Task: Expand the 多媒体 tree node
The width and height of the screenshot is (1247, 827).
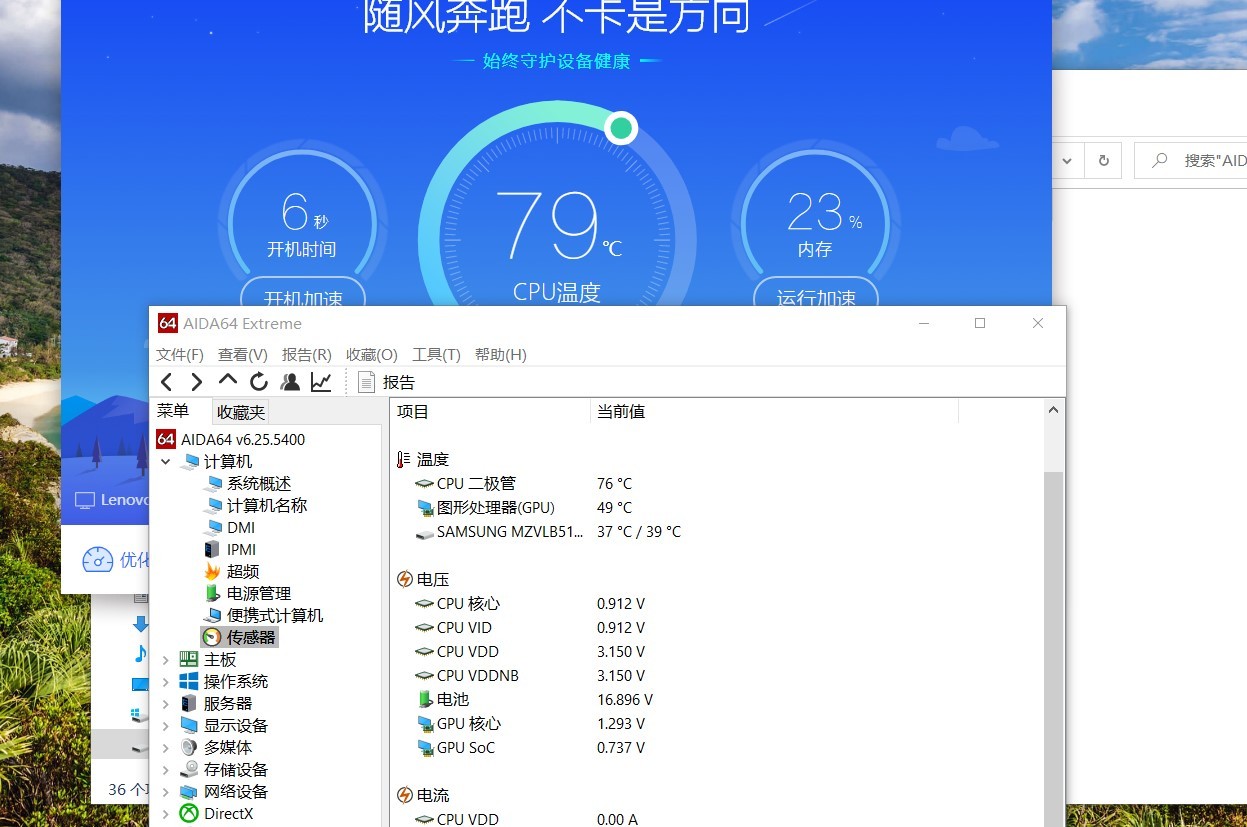Action: click(x=166, y=747)
